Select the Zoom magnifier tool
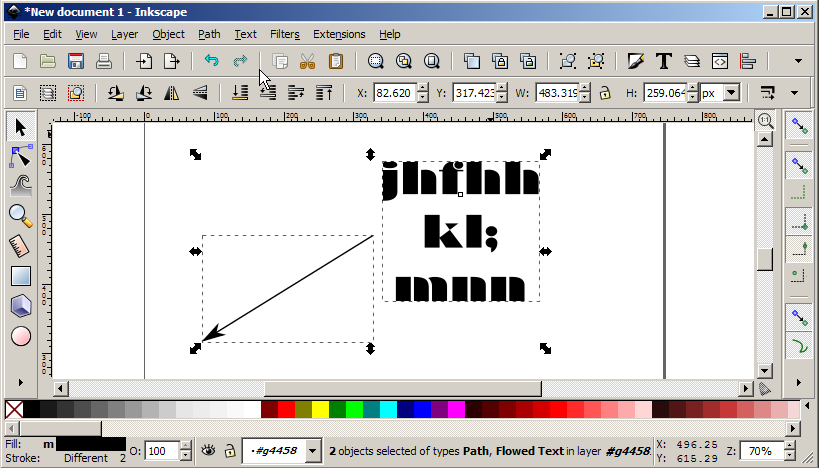 click(21, 216)
